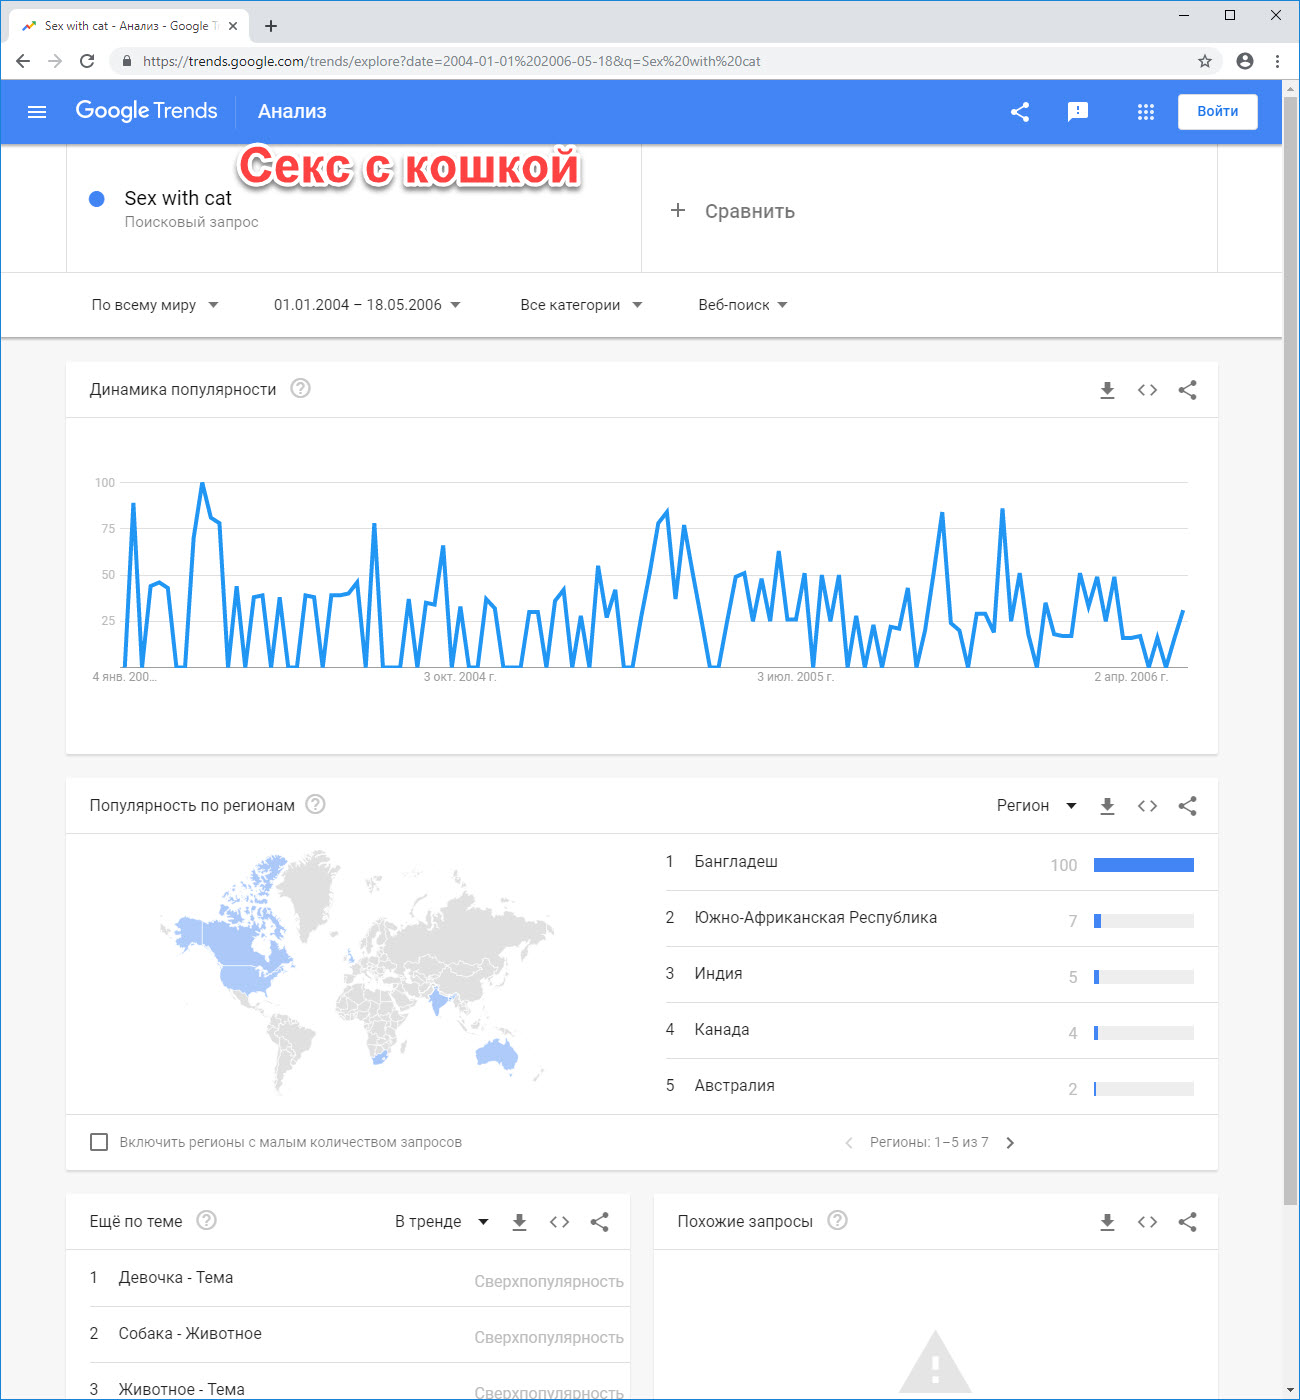Click the Войти sign-in button
This screenshot has height=1400, width=1300.
[1217, 112]
